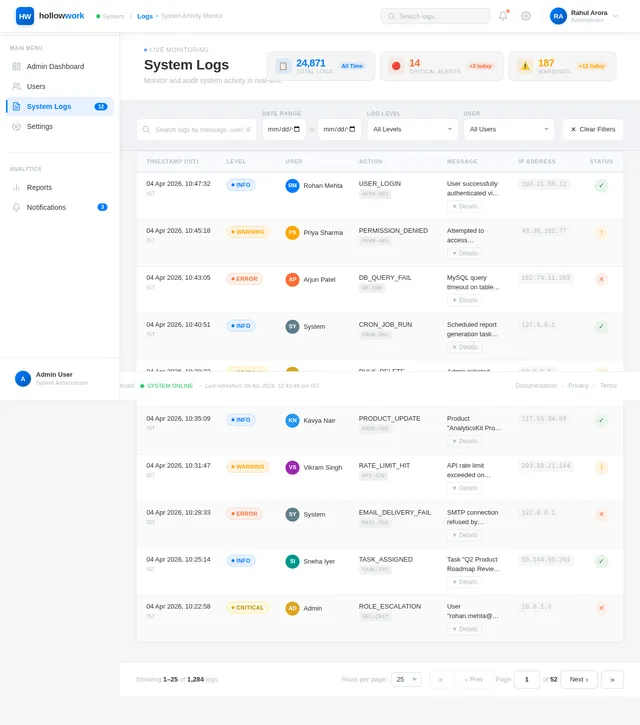Click the warning status icon for PERMISSION_DENIED
This screenshot has height=725, width=640.
pyautogui.click(x=601, y=233)
